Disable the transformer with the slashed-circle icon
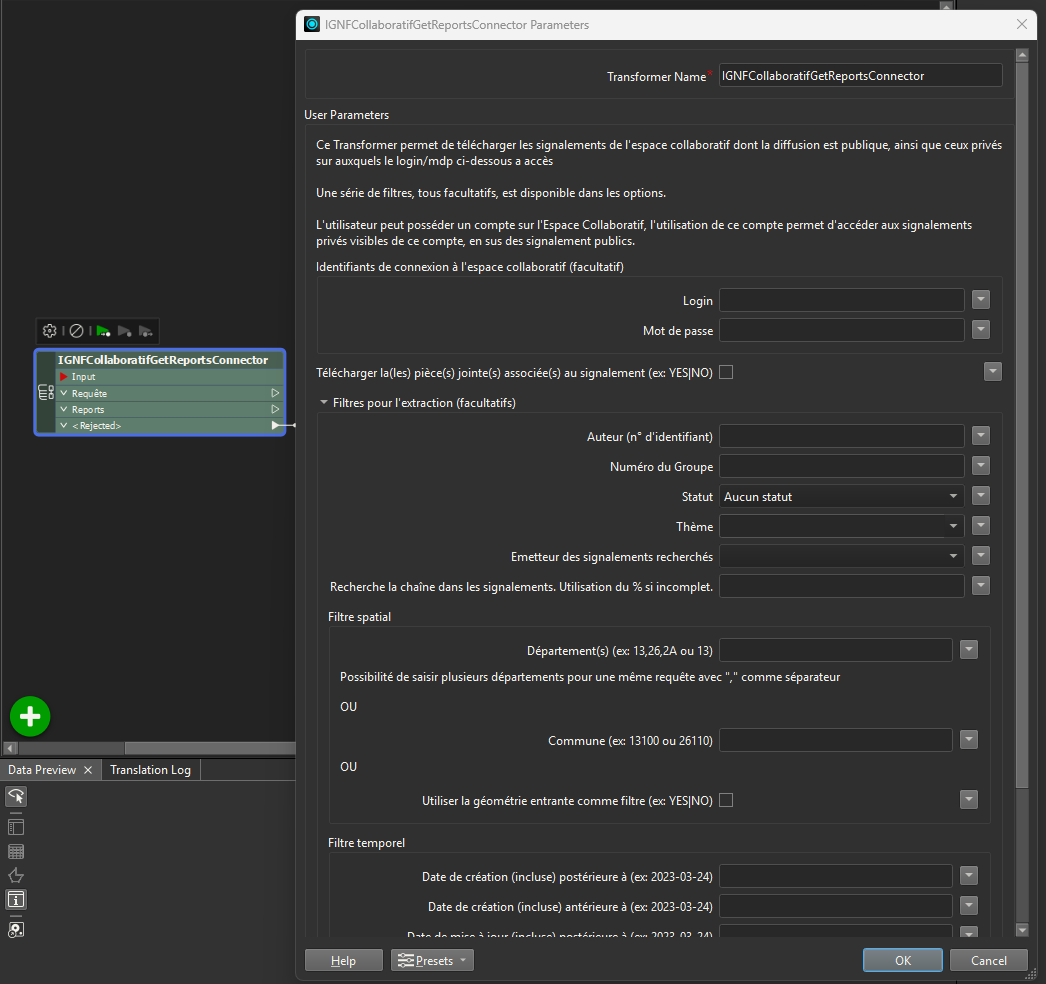 [77, 331]
